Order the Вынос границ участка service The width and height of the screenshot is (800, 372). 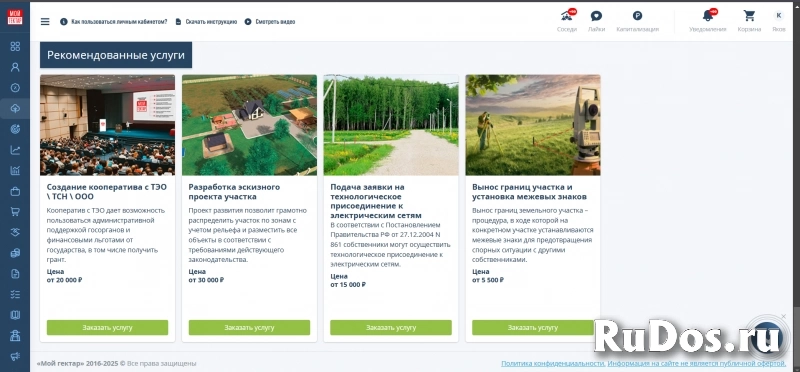tap(533, 328)
